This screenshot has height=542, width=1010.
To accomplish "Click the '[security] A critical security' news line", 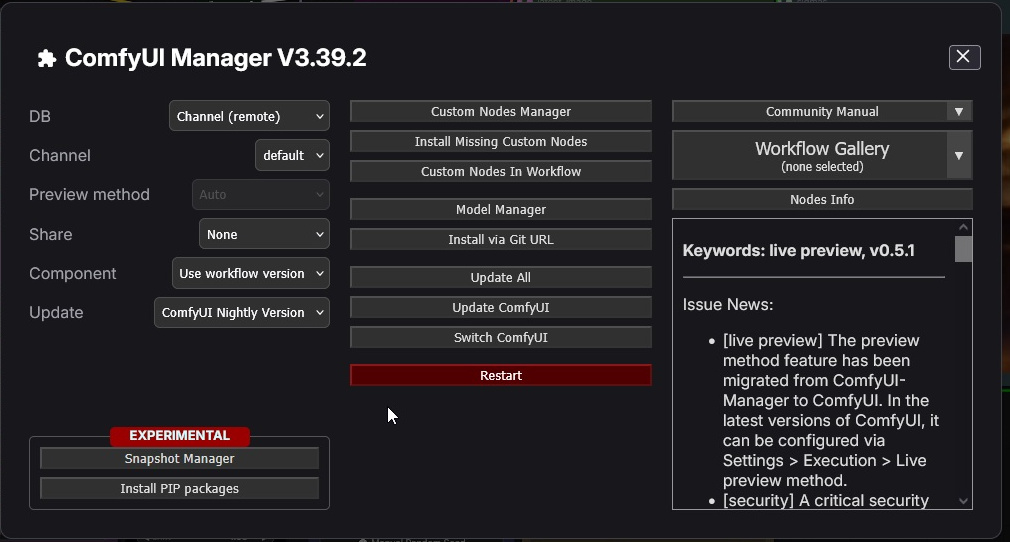I will 826,501.
